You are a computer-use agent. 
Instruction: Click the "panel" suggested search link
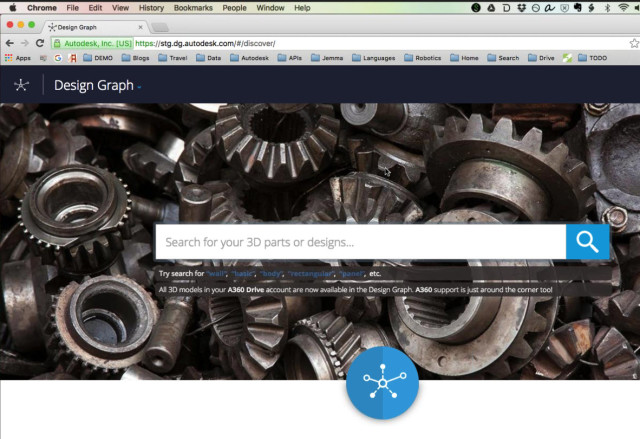point(351,274)
